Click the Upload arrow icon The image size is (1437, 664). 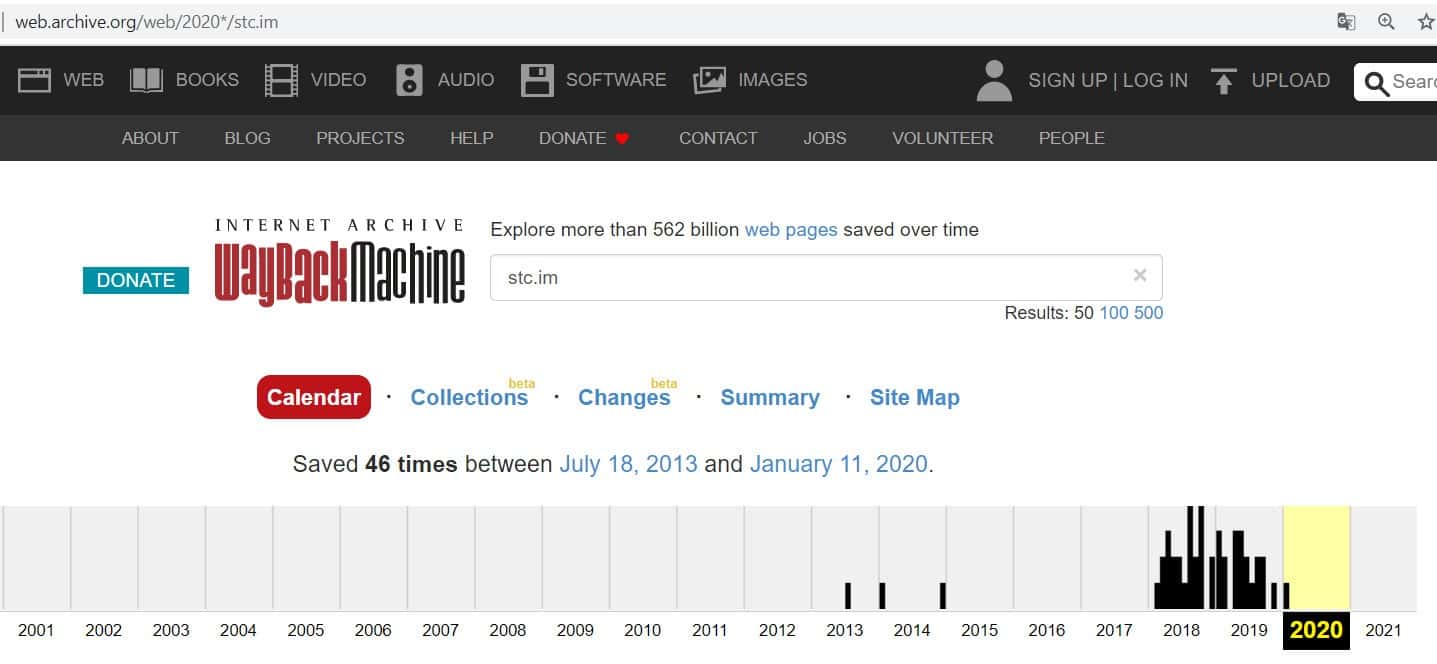click(1223, 81)
